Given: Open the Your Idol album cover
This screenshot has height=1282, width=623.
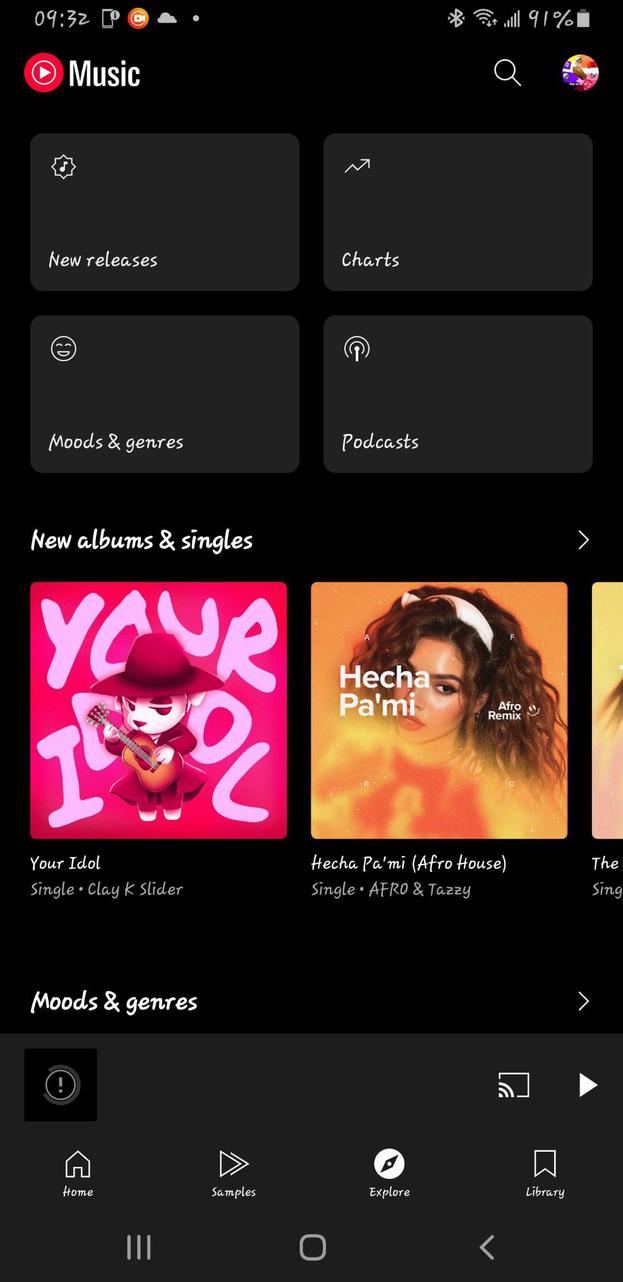Looking at the screenshot, I should coord(159,710).
